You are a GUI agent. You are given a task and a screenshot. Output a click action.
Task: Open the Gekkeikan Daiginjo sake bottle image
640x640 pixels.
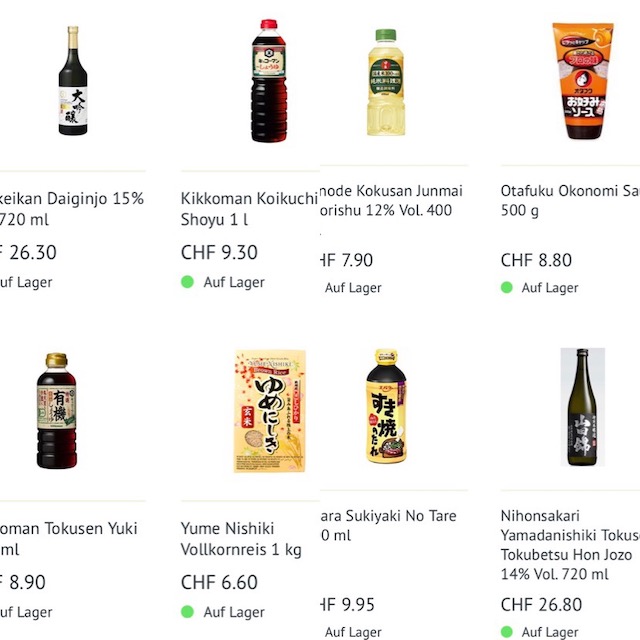72,82
